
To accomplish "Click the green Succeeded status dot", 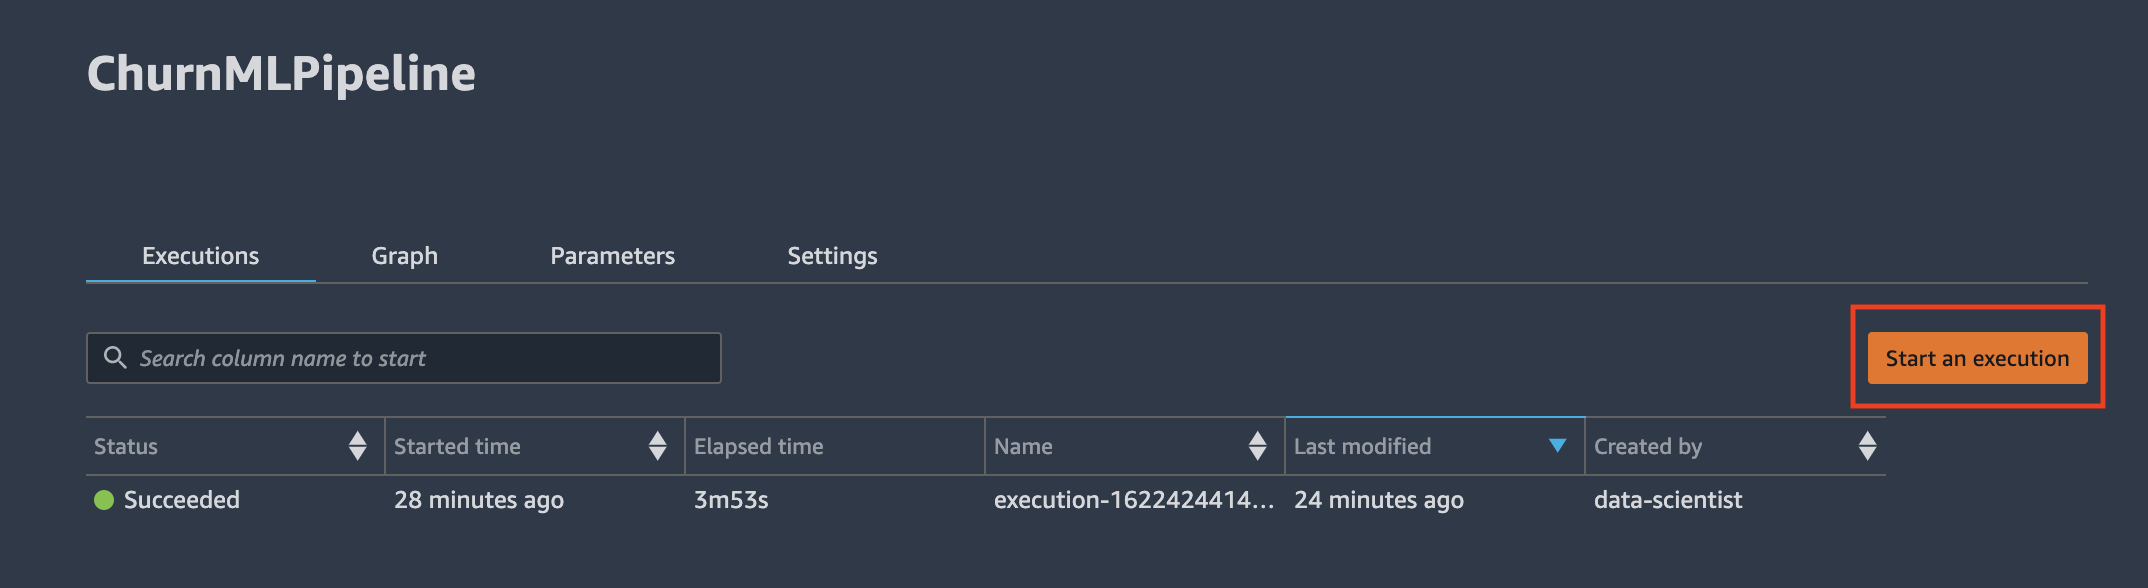I will tap(104, 500).
